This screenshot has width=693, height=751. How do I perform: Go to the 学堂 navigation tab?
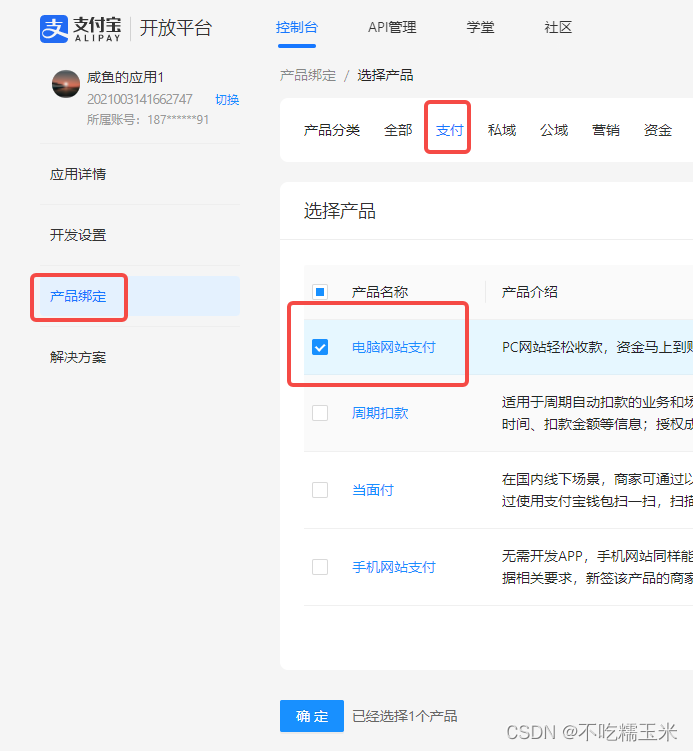(480, 27)
